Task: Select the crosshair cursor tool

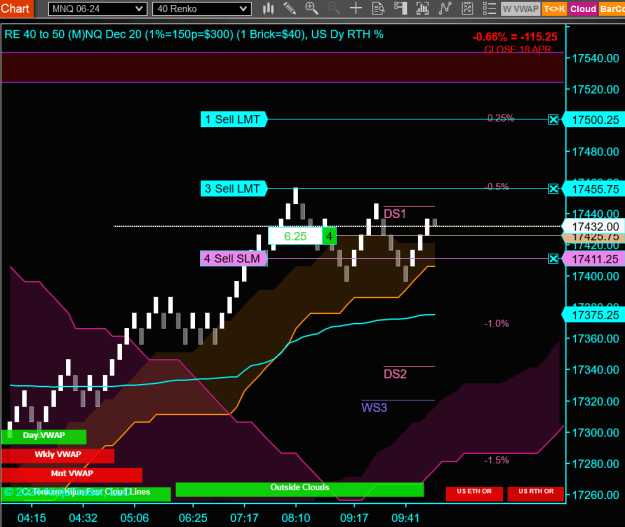Action: coord(356,8)
